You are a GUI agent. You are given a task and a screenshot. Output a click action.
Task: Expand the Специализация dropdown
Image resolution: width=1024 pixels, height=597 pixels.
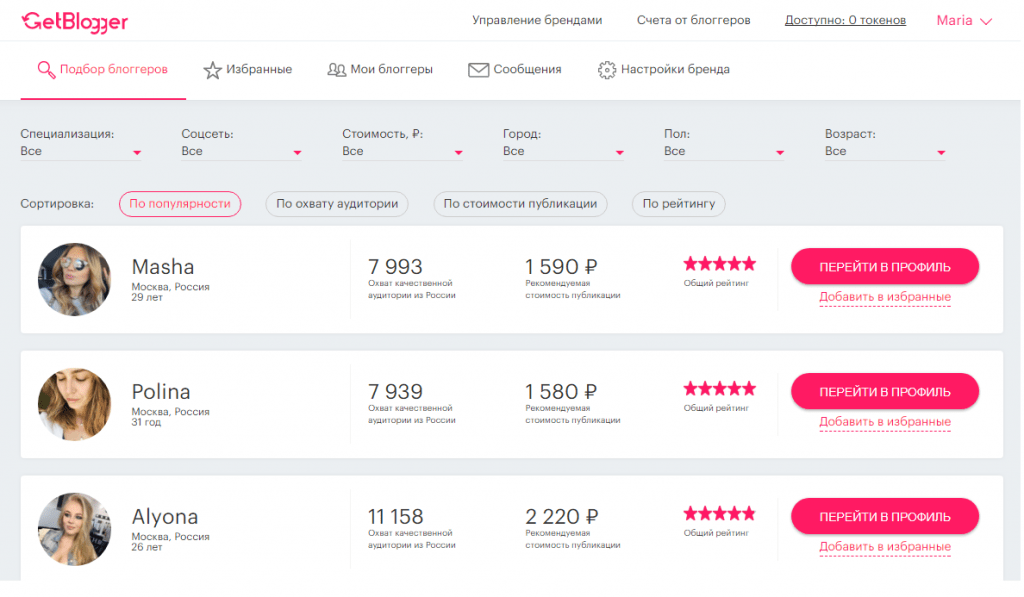point(80,151)
